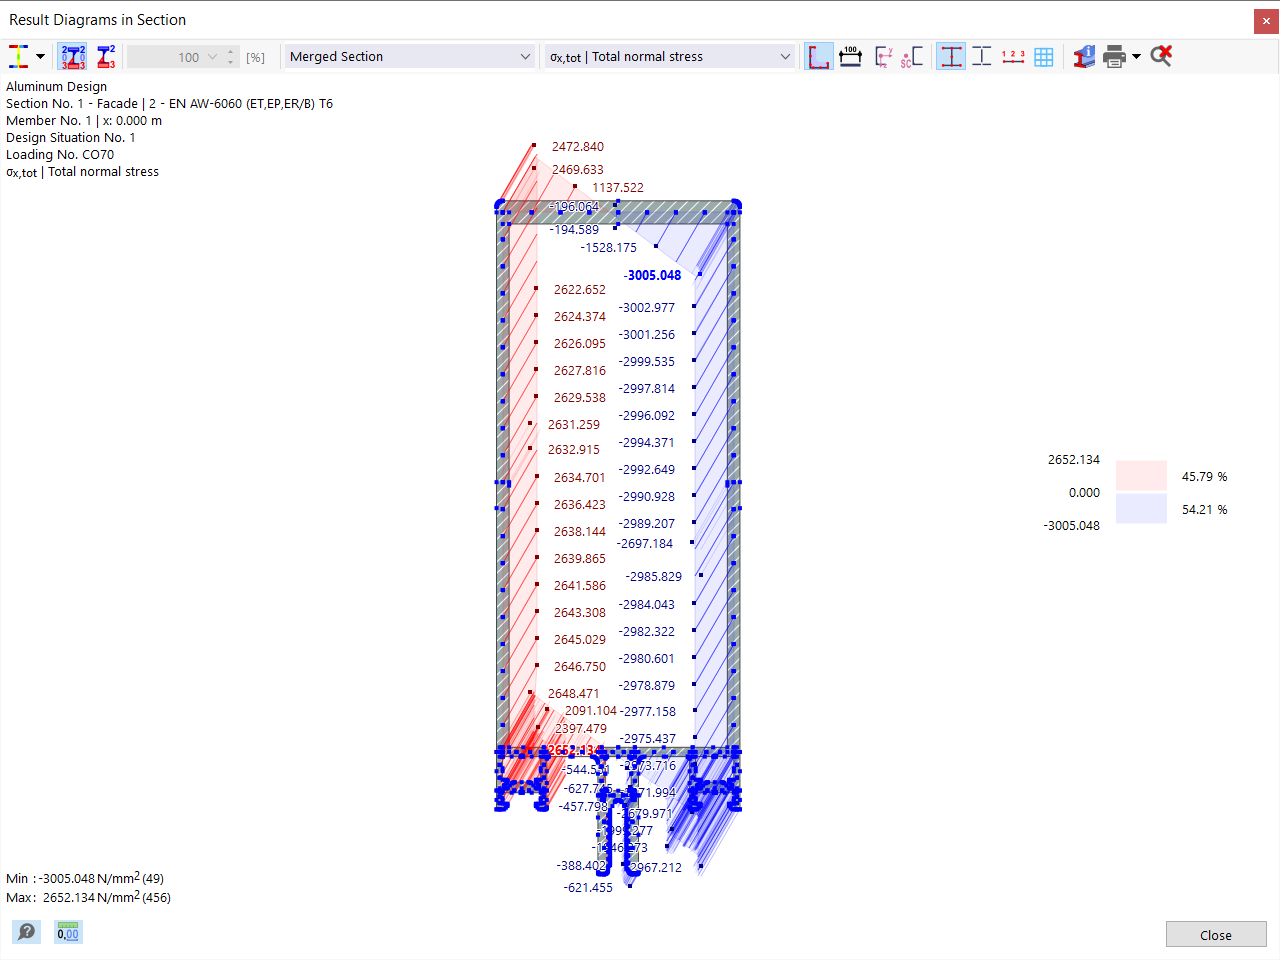Toggle the result diagram on section outline icon
1280x960 pixels.
tap(819, 57)
